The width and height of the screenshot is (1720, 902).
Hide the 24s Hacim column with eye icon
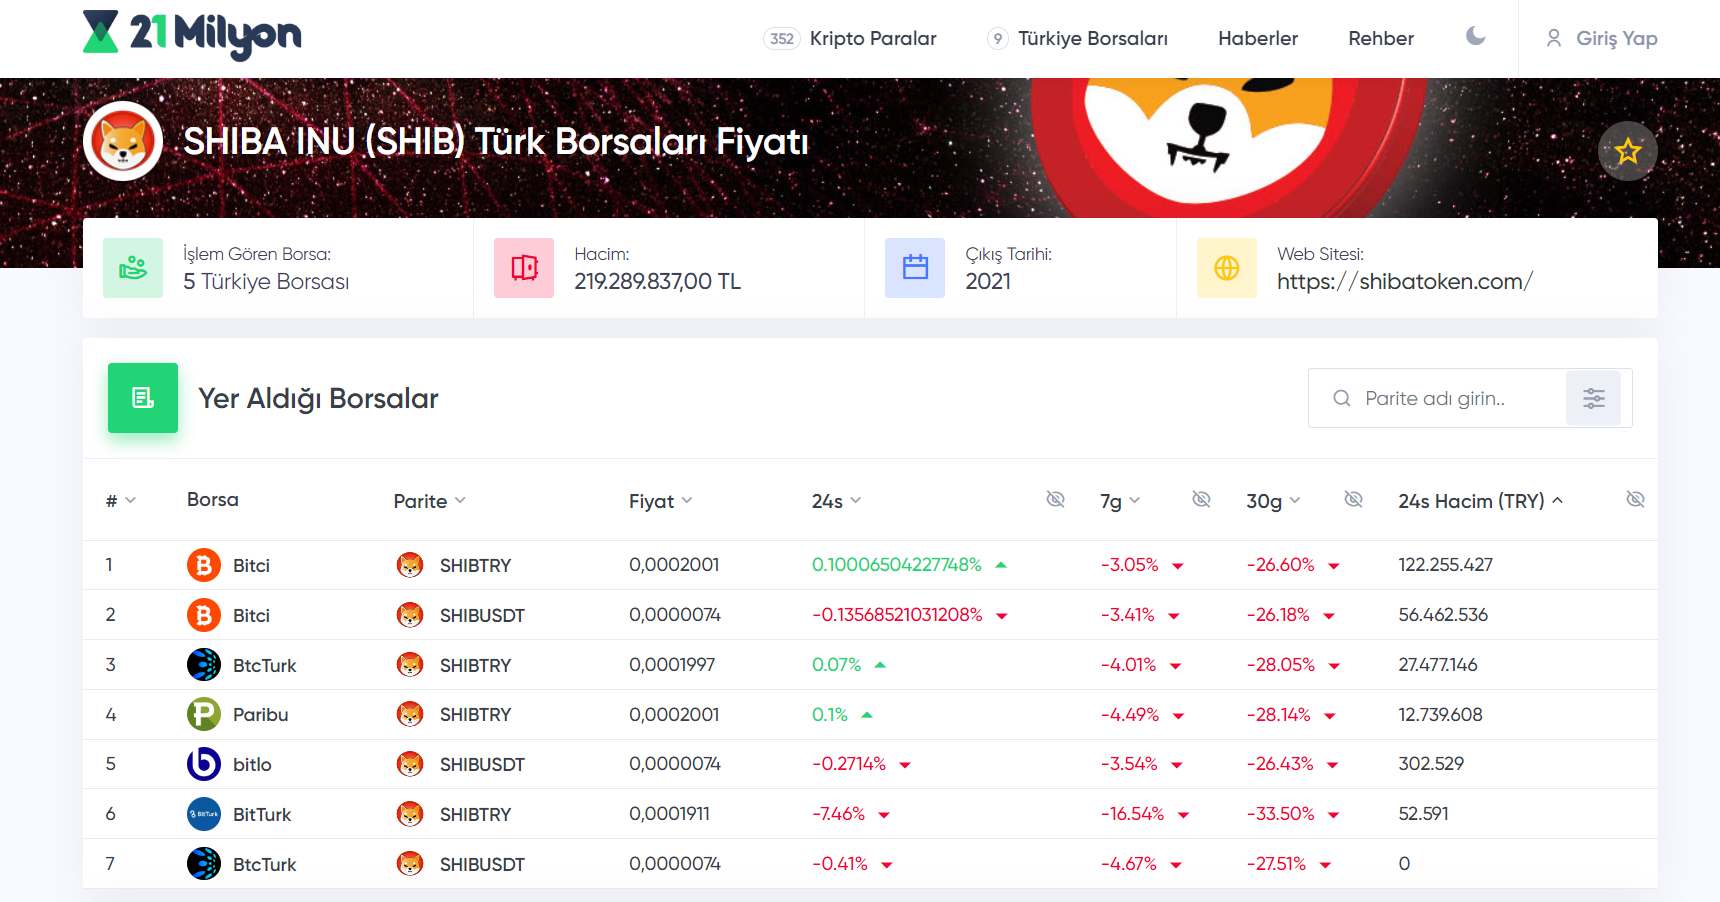click(x=1635, y=499)
